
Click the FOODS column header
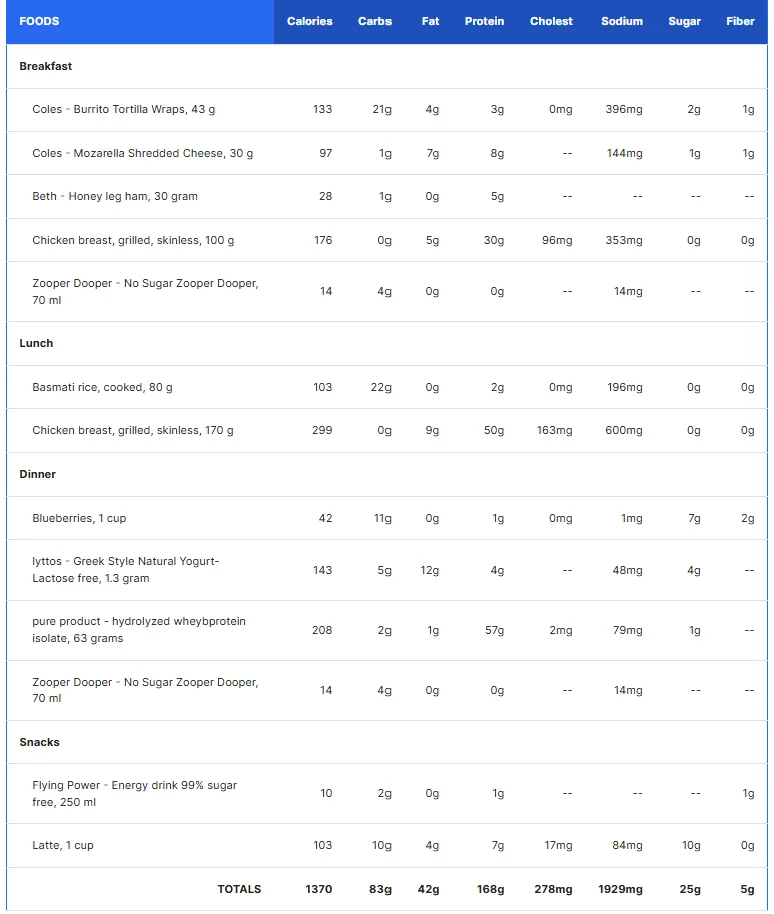(39, 21)
